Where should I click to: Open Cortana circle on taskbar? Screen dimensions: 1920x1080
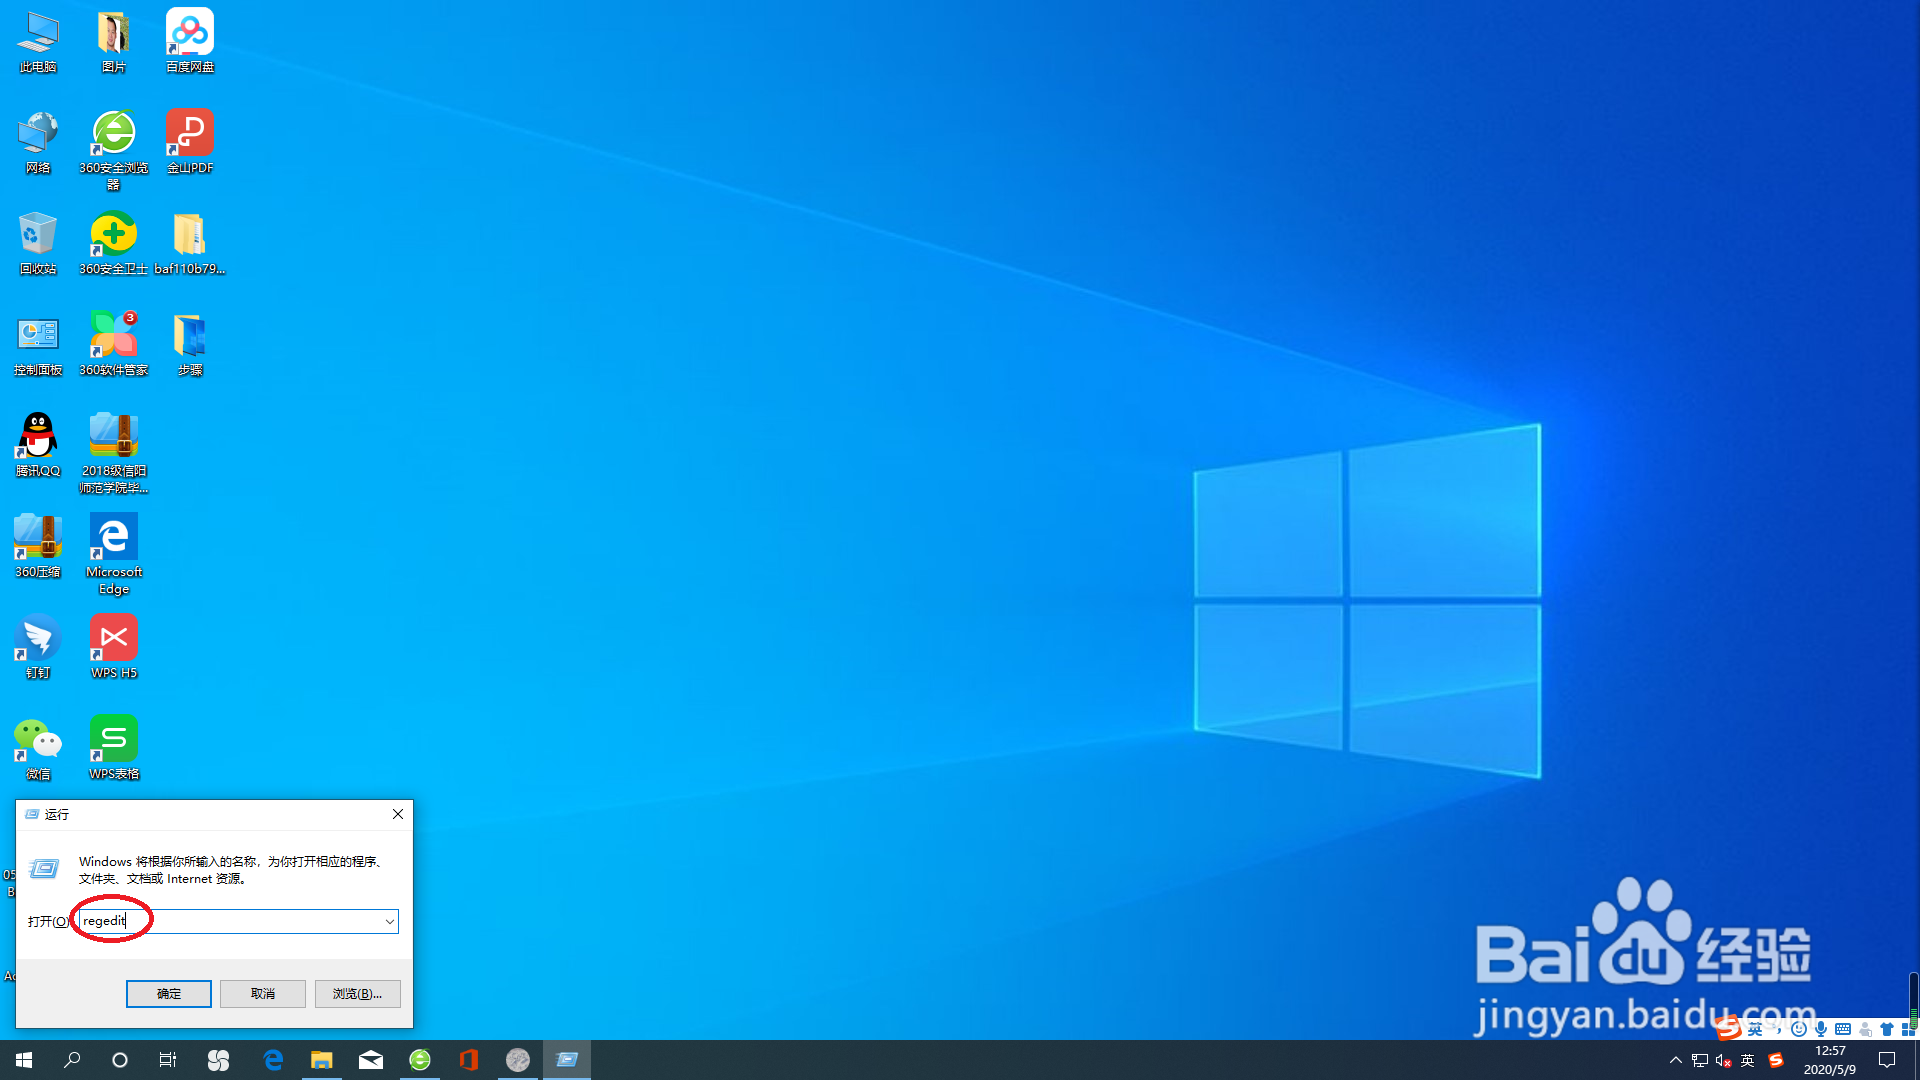(x=120, y=1060)
